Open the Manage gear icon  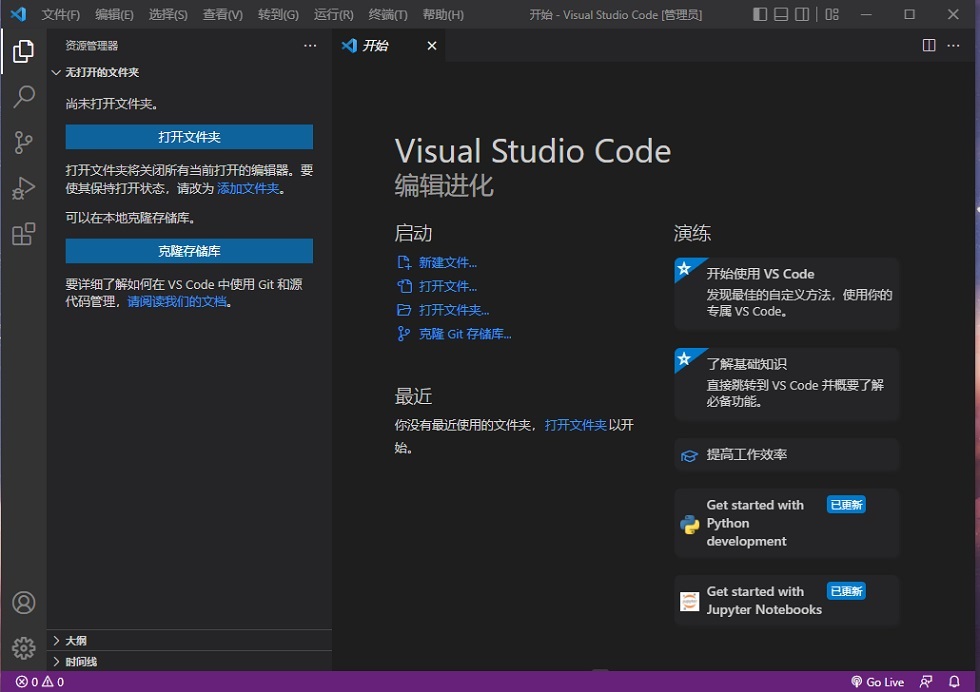(24, 648)
